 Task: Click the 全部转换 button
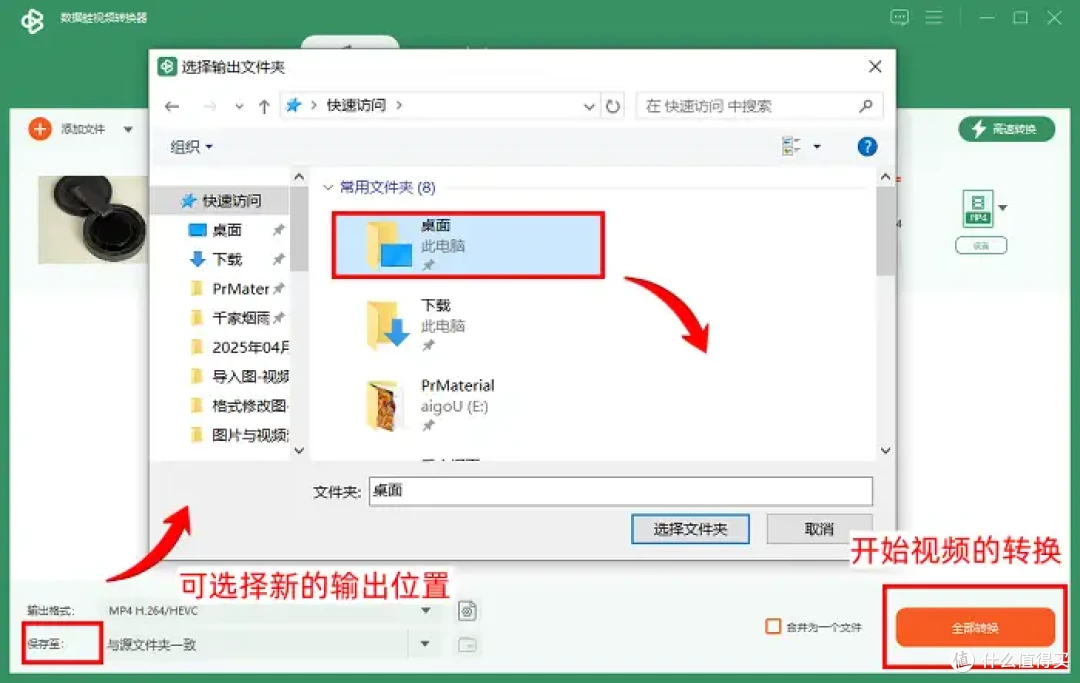(x=975, y=627)
